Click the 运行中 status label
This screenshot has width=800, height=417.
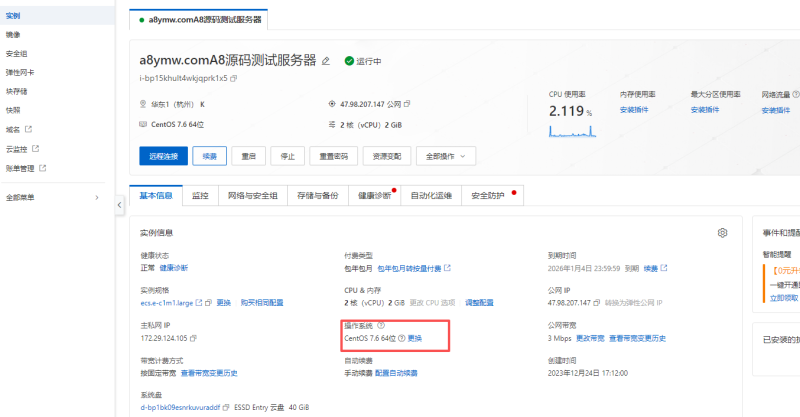pos(369,61)
